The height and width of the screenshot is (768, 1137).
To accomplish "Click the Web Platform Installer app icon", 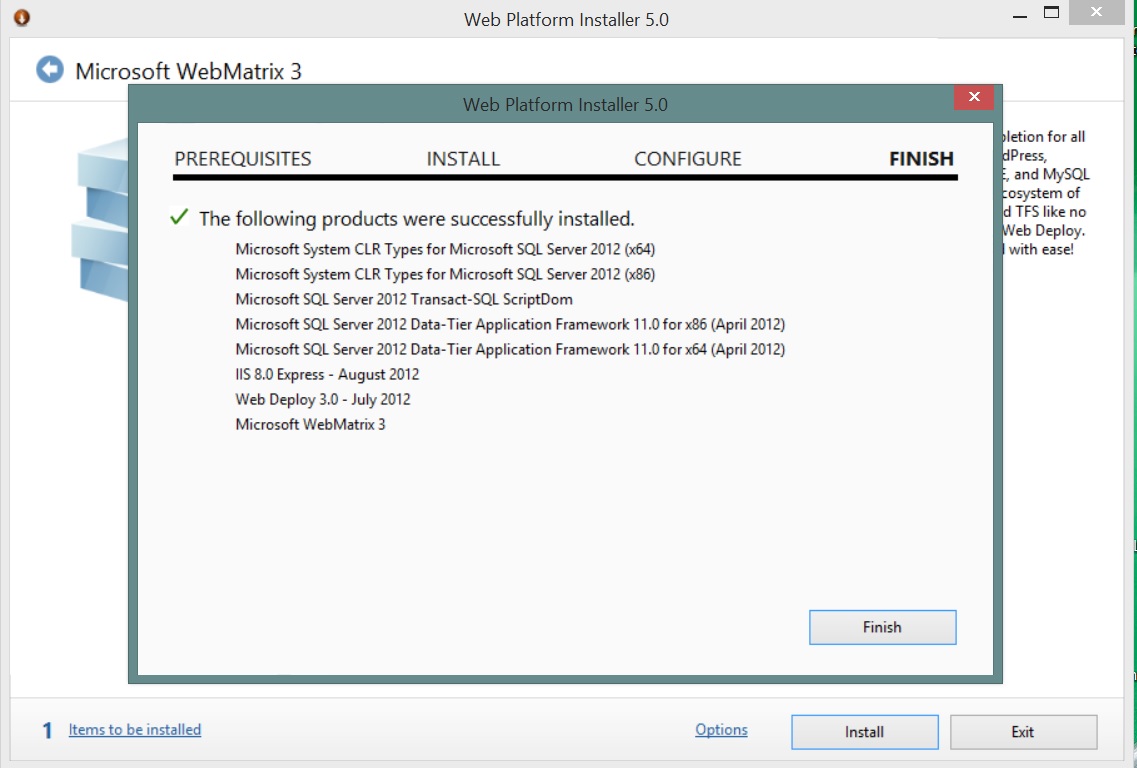I will coord(22,17).
